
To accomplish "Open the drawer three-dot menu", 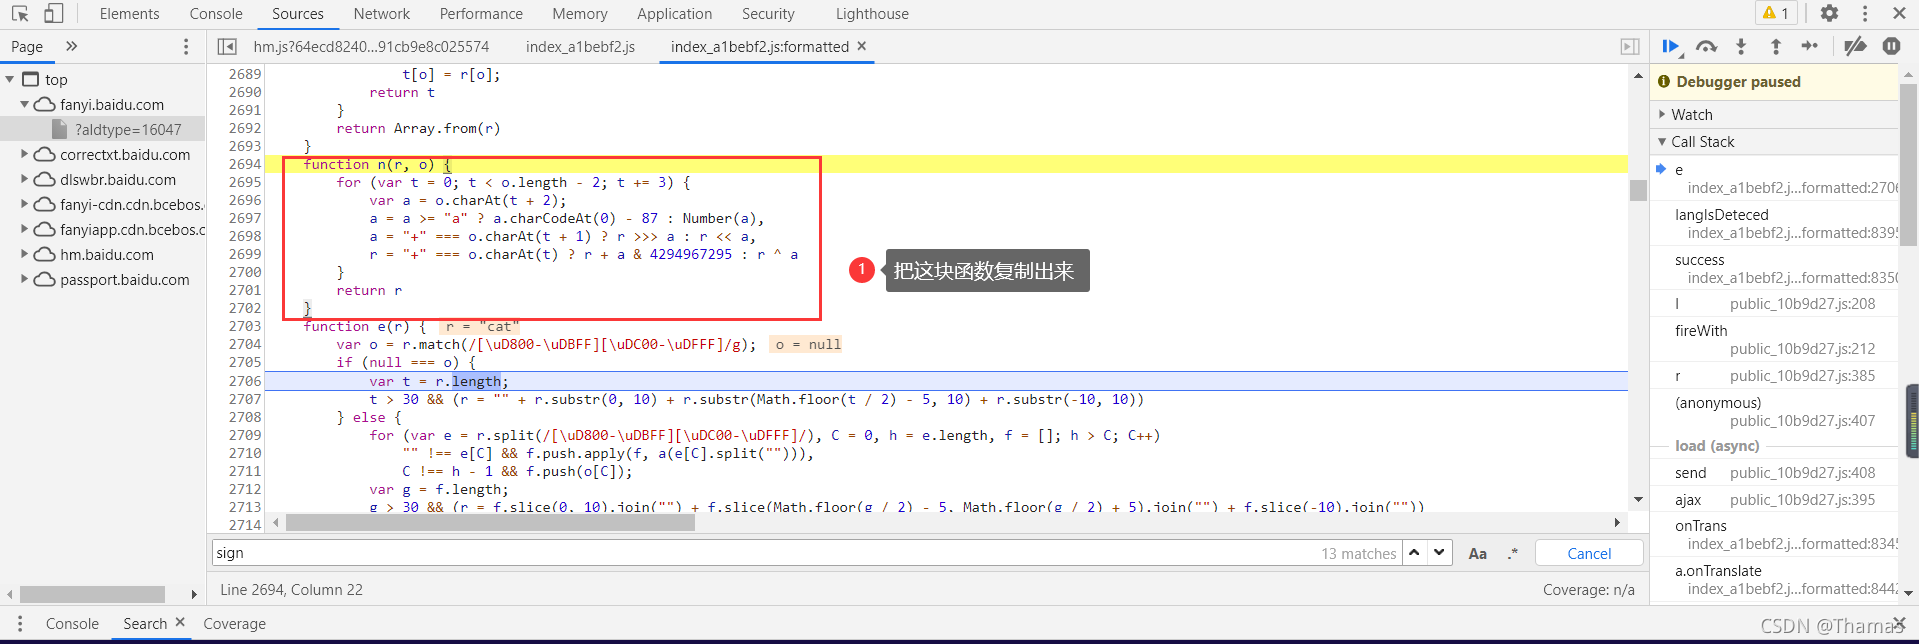I will click(x=20, y=623).
